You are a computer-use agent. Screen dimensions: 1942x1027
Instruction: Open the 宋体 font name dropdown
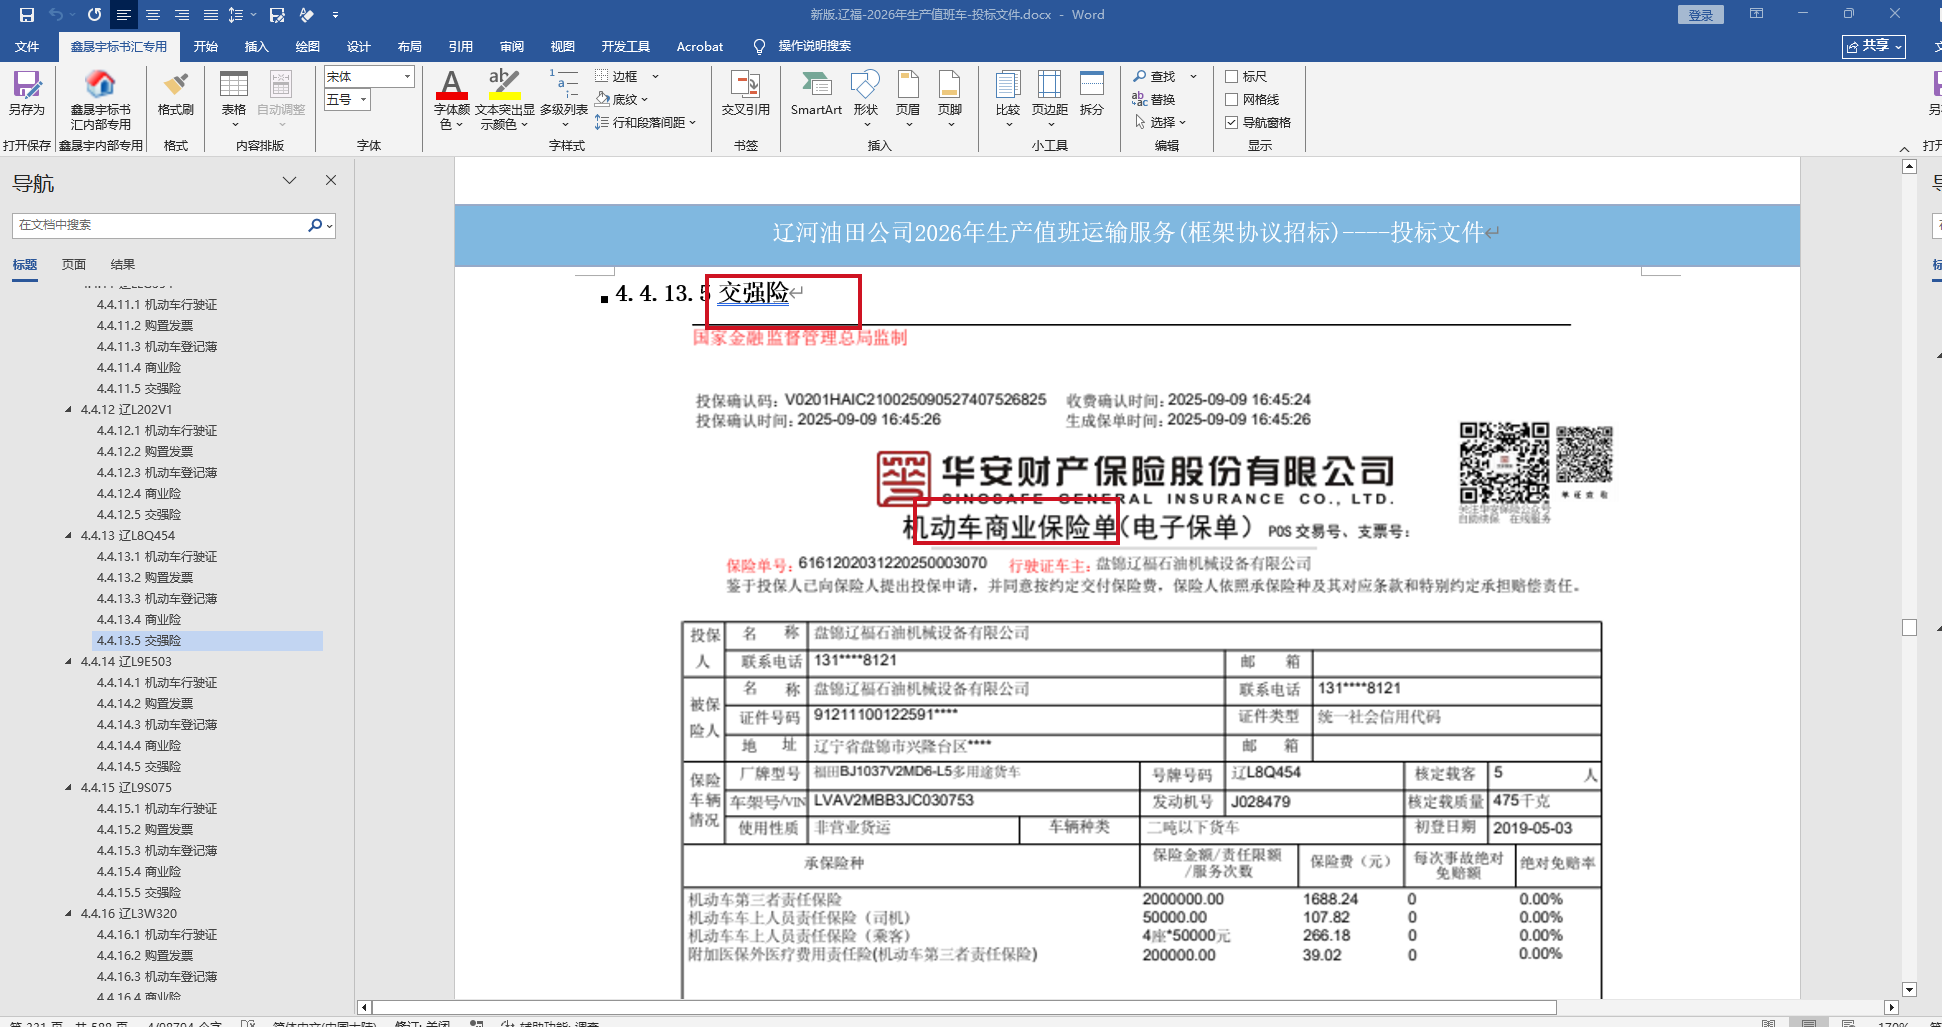(x=407, y=76)
